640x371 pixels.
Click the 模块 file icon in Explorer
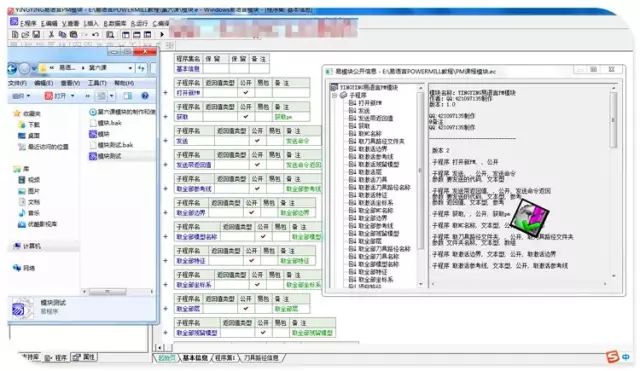[93, 134]
